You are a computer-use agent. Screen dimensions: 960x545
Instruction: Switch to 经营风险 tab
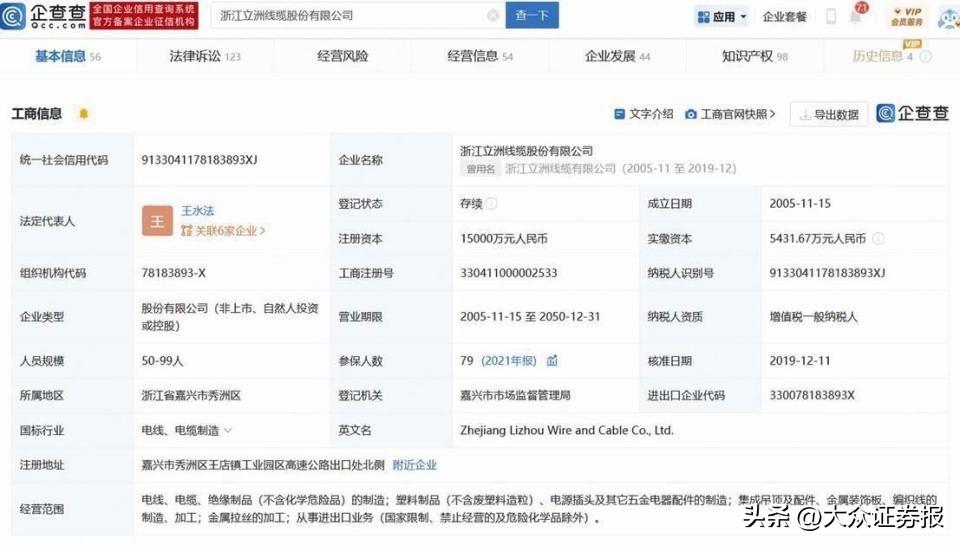click(343, 56)
